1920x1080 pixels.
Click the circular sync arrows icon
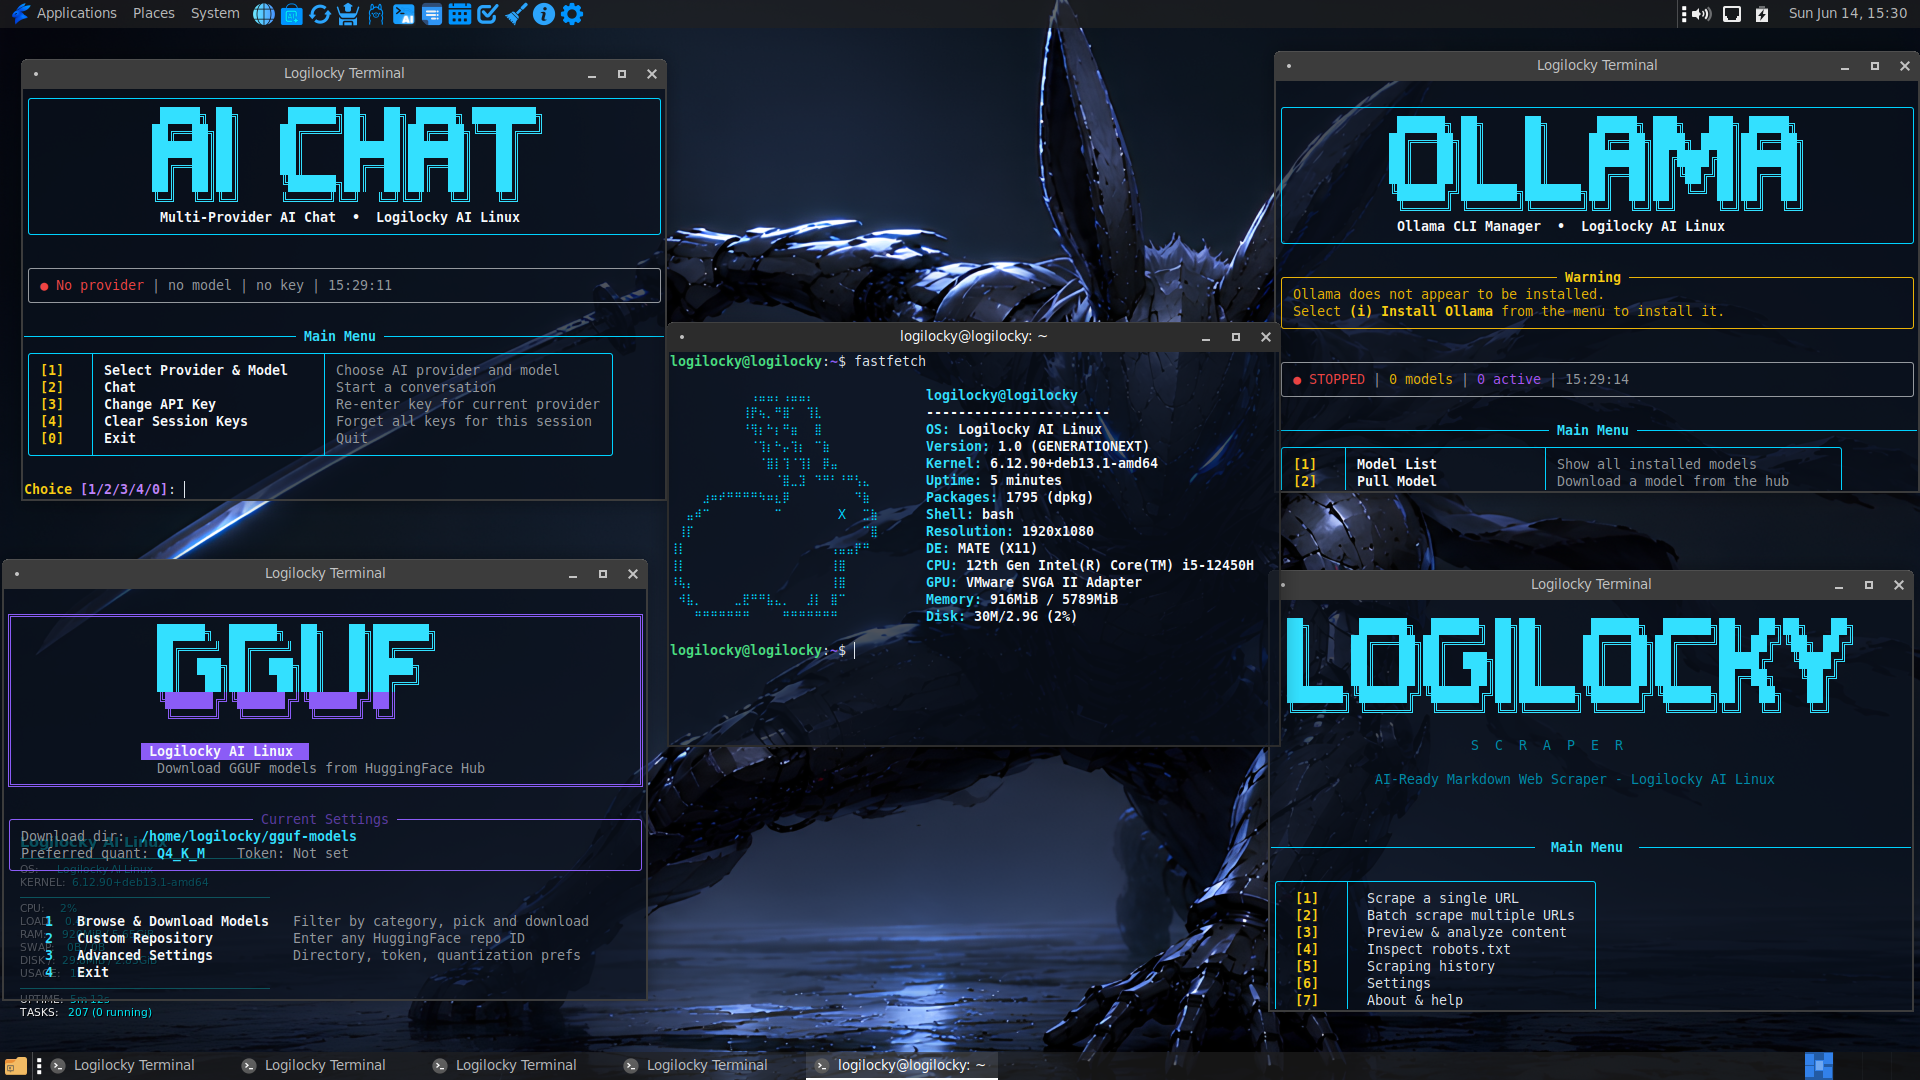pos(320,14)
